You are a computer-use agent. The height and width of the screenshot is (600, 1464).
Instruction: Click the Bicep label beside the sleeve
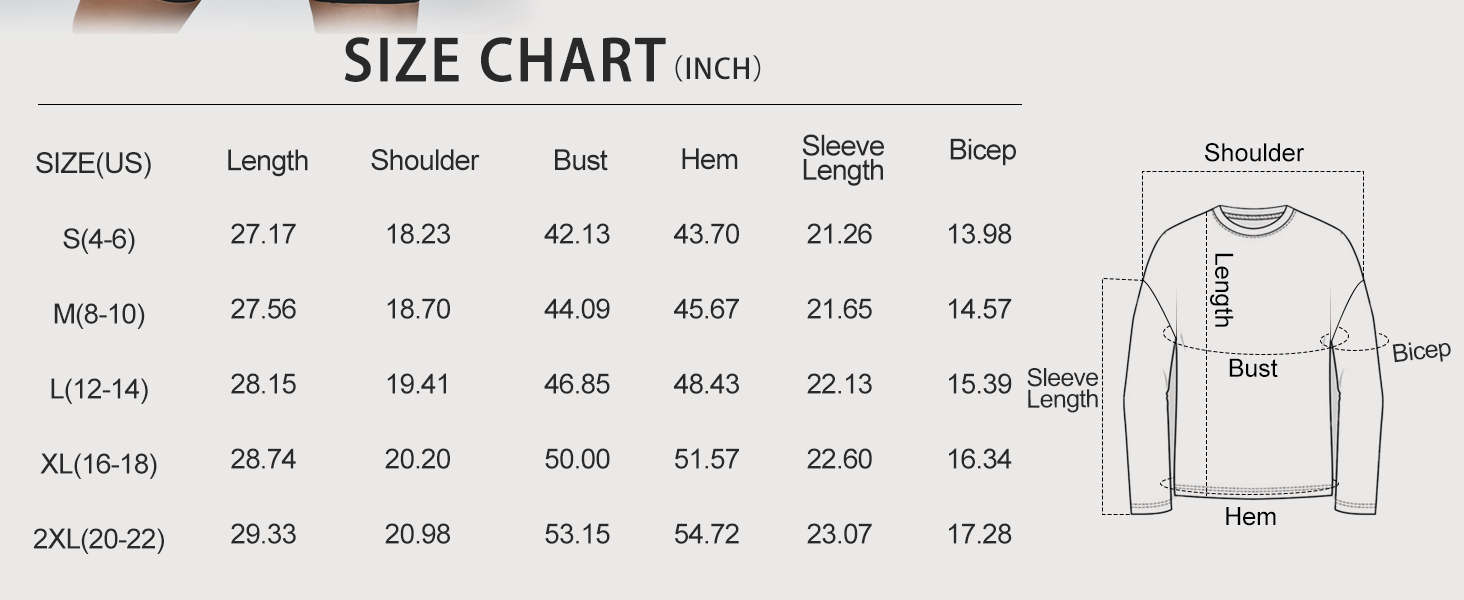tap(1421, 351)
